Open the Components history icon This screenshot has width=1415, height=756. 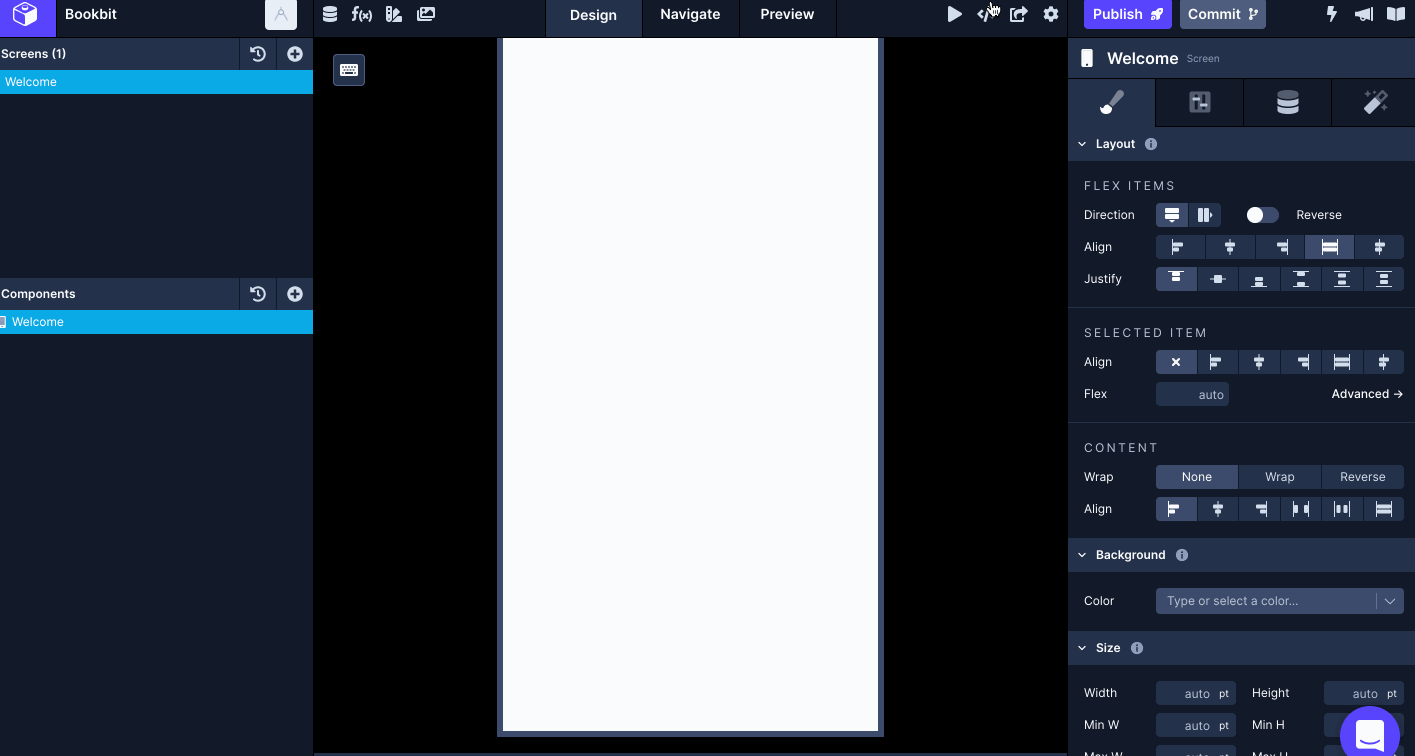pos(258,294)
